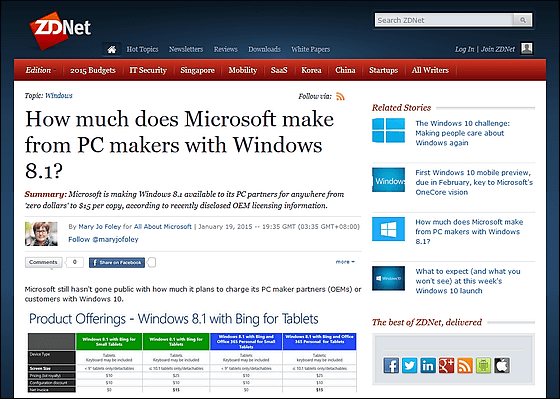This screenshot has width=560, height=399.
Task: Read 'The Windows 10 challenge' related story
Action: (462, 133)
